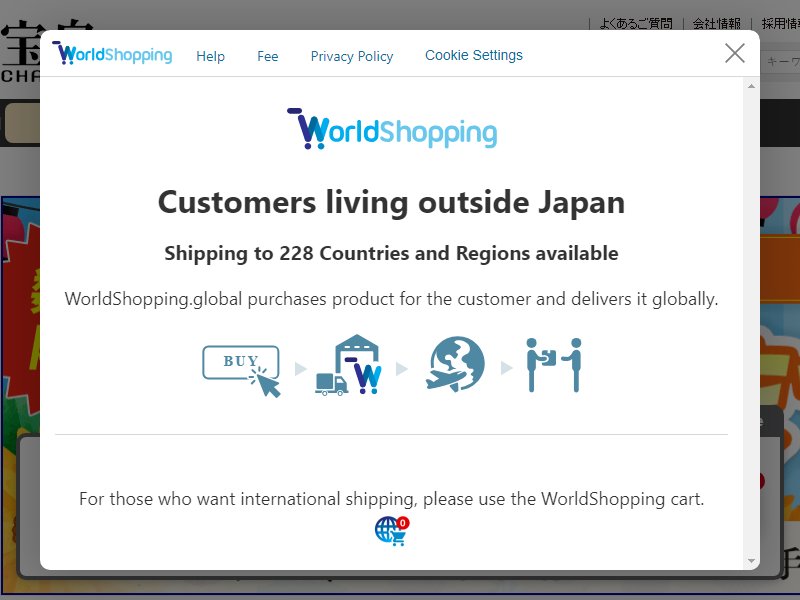Viewport: 800px width, 600px height.
Task: Click the 'Customers living outside Japan' heading
Action: pyautogui.click(x=391, y=203)
